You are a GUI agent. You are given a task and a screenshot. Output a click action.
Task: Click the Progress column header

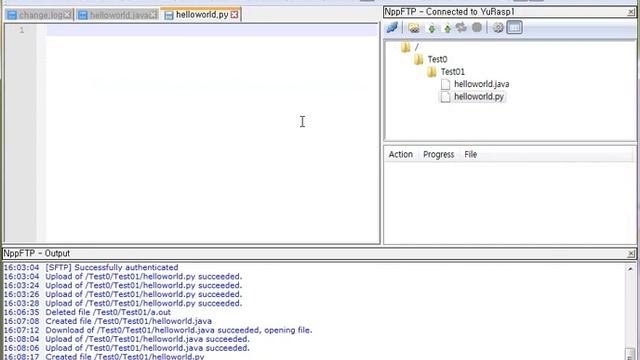tap(438, 154)
